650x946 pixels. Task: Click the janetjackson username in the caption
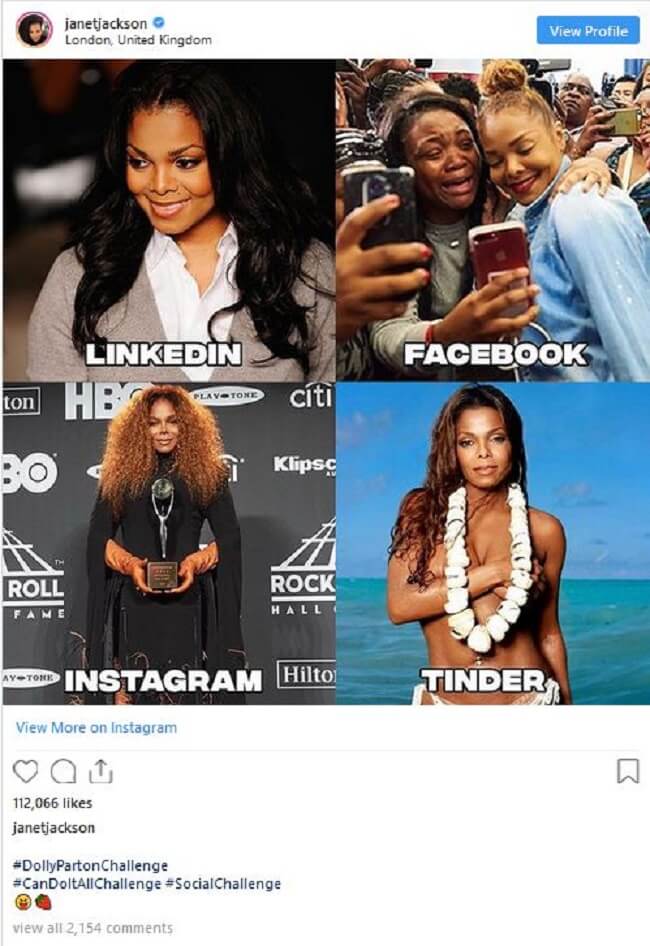tap(54, 827)
